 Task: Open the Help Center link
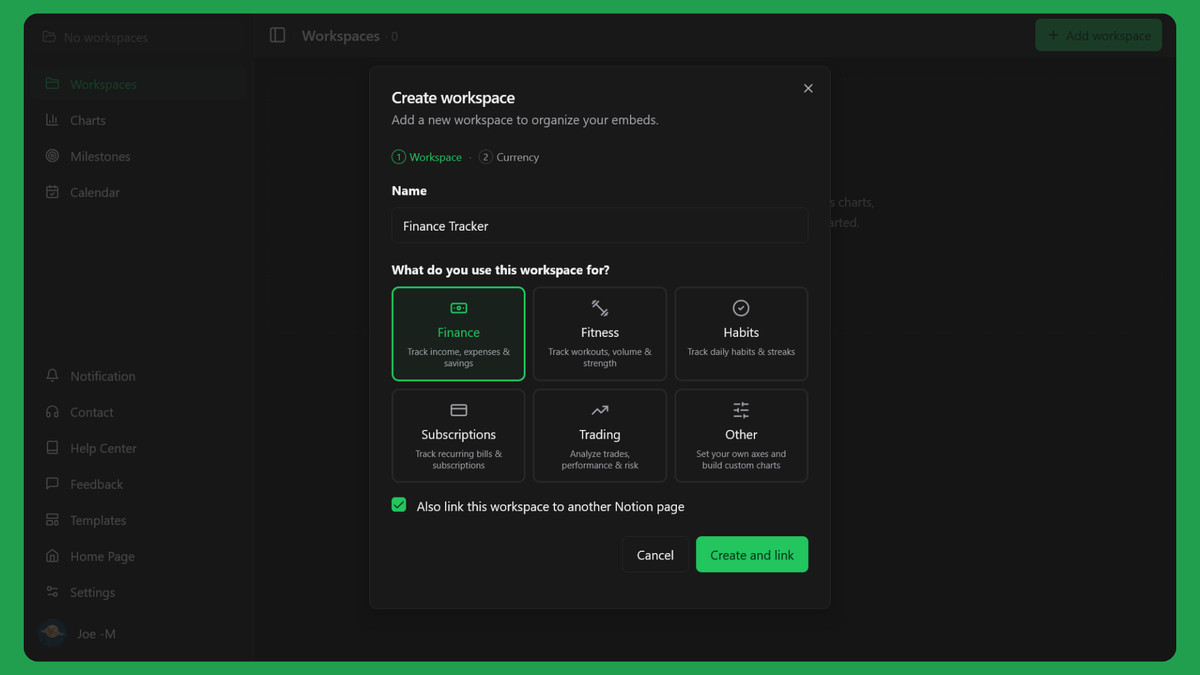[138, 448]
